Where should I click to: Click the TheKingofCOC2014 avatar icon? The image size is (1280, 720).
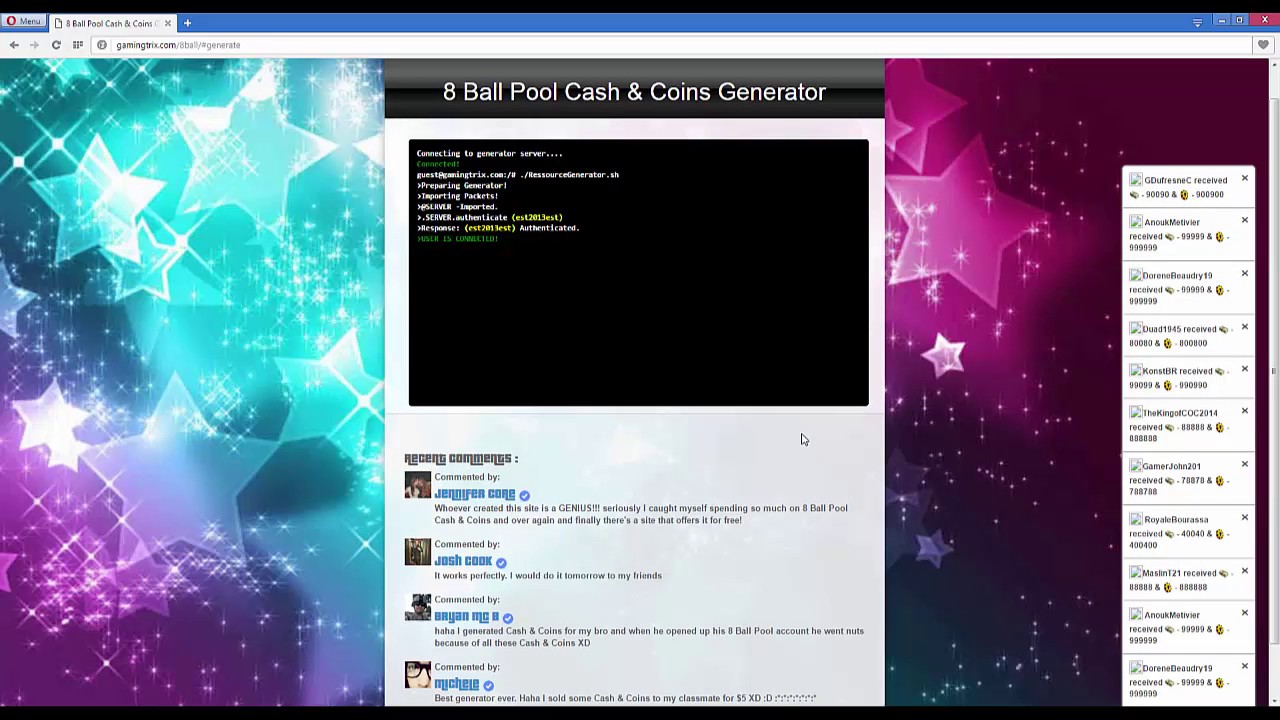(x=1136, y=412)
